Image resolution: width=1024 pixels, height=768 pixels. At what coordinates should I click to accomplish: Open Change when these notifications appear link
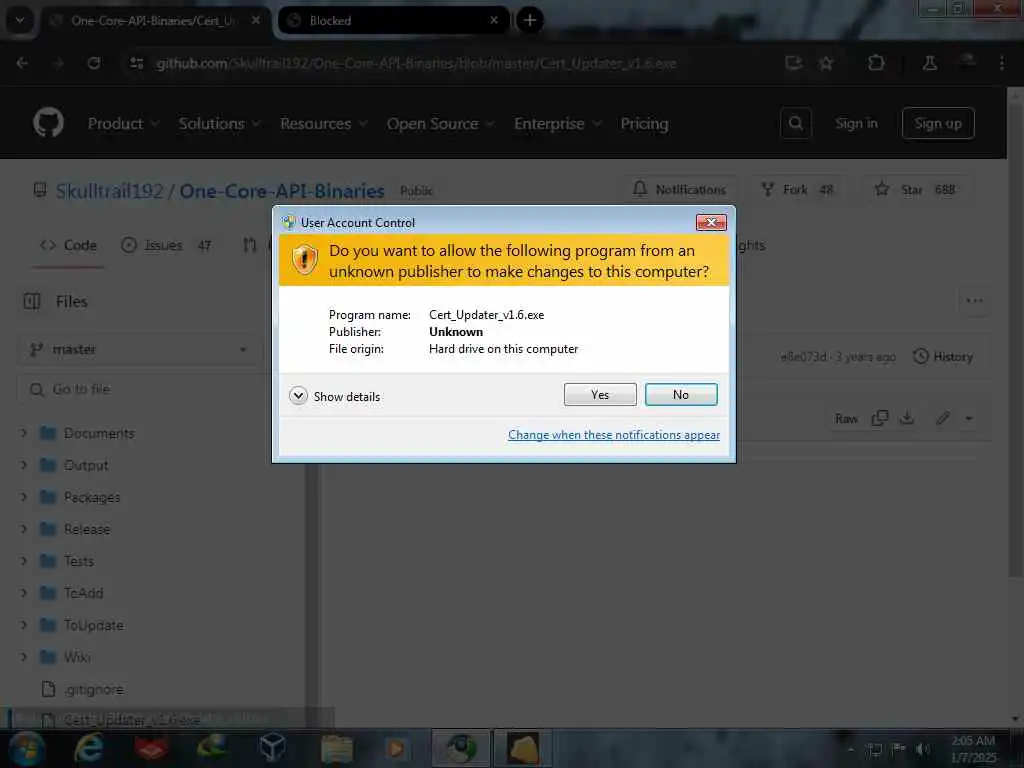[x=614, y=435]
